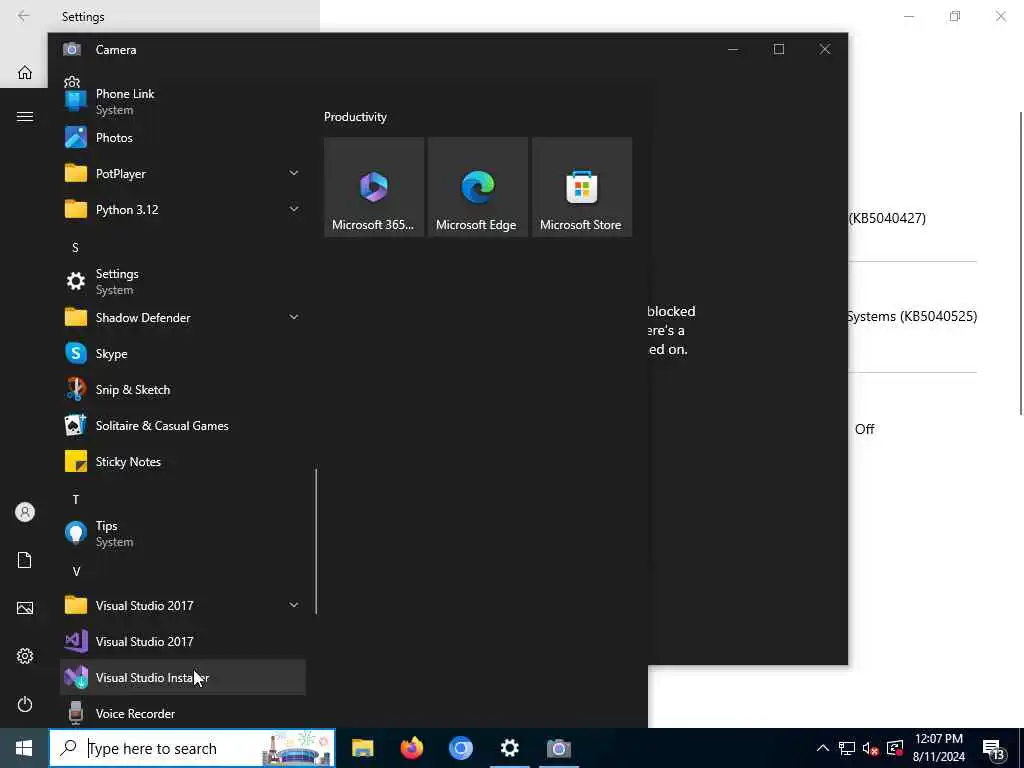Viewport: 1024px width, 768px height.
Task: Expand PotPlayer folder chevron
Action: 294,173
